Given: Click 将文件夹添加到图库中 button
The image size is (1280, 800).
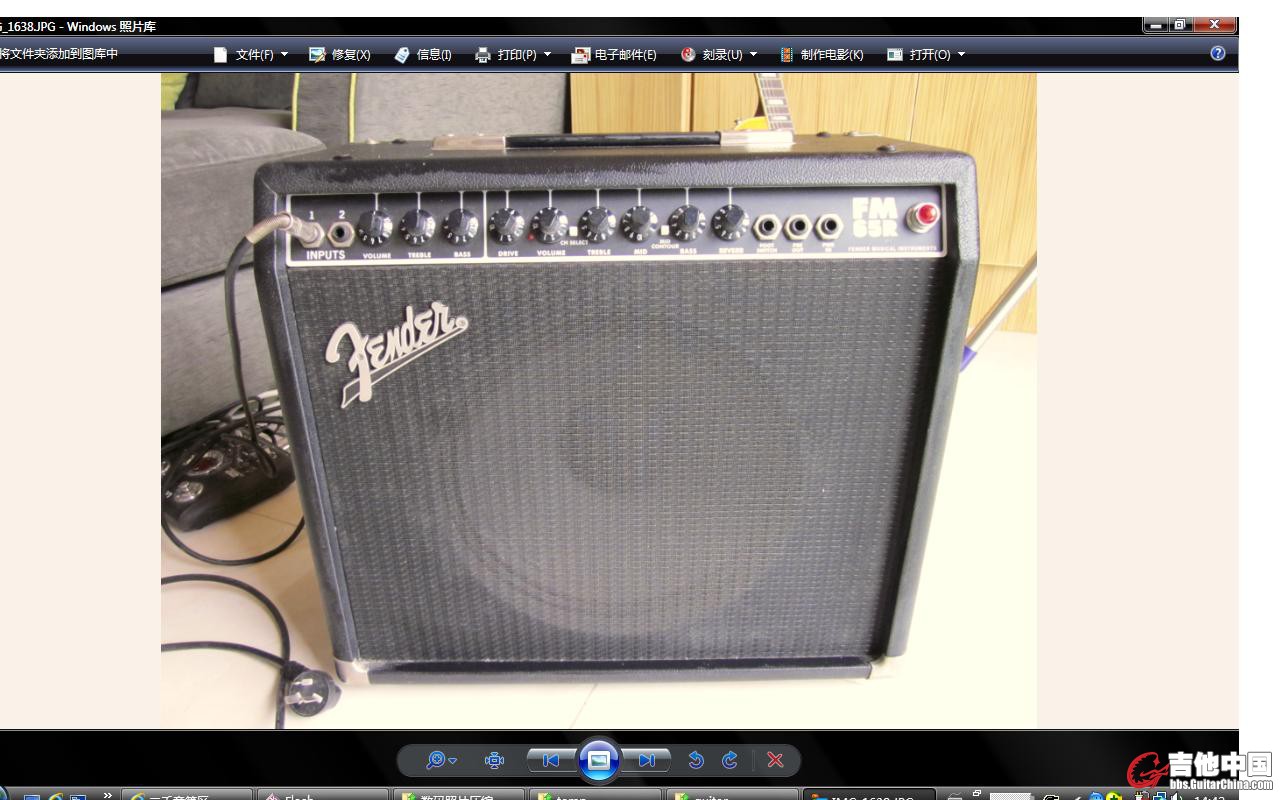Looking at the screenshot, I should (59, 54).
